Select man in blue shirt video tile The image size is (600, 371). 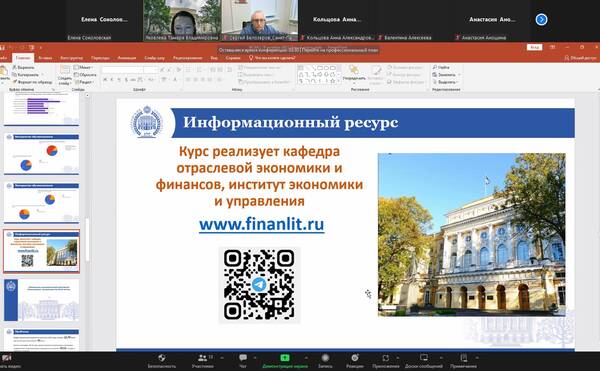(x=259, y=20)
